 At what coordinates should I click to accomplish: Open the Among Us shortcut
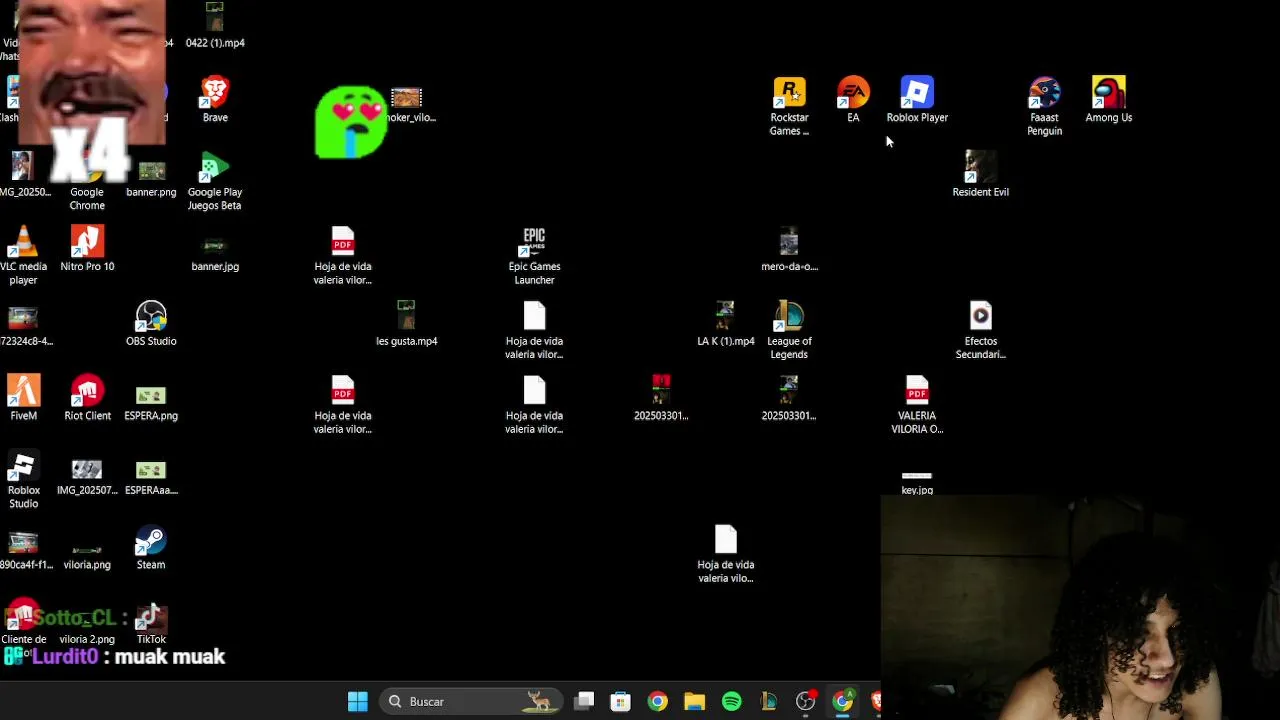pyautogui.click(x=1108, y=100)
